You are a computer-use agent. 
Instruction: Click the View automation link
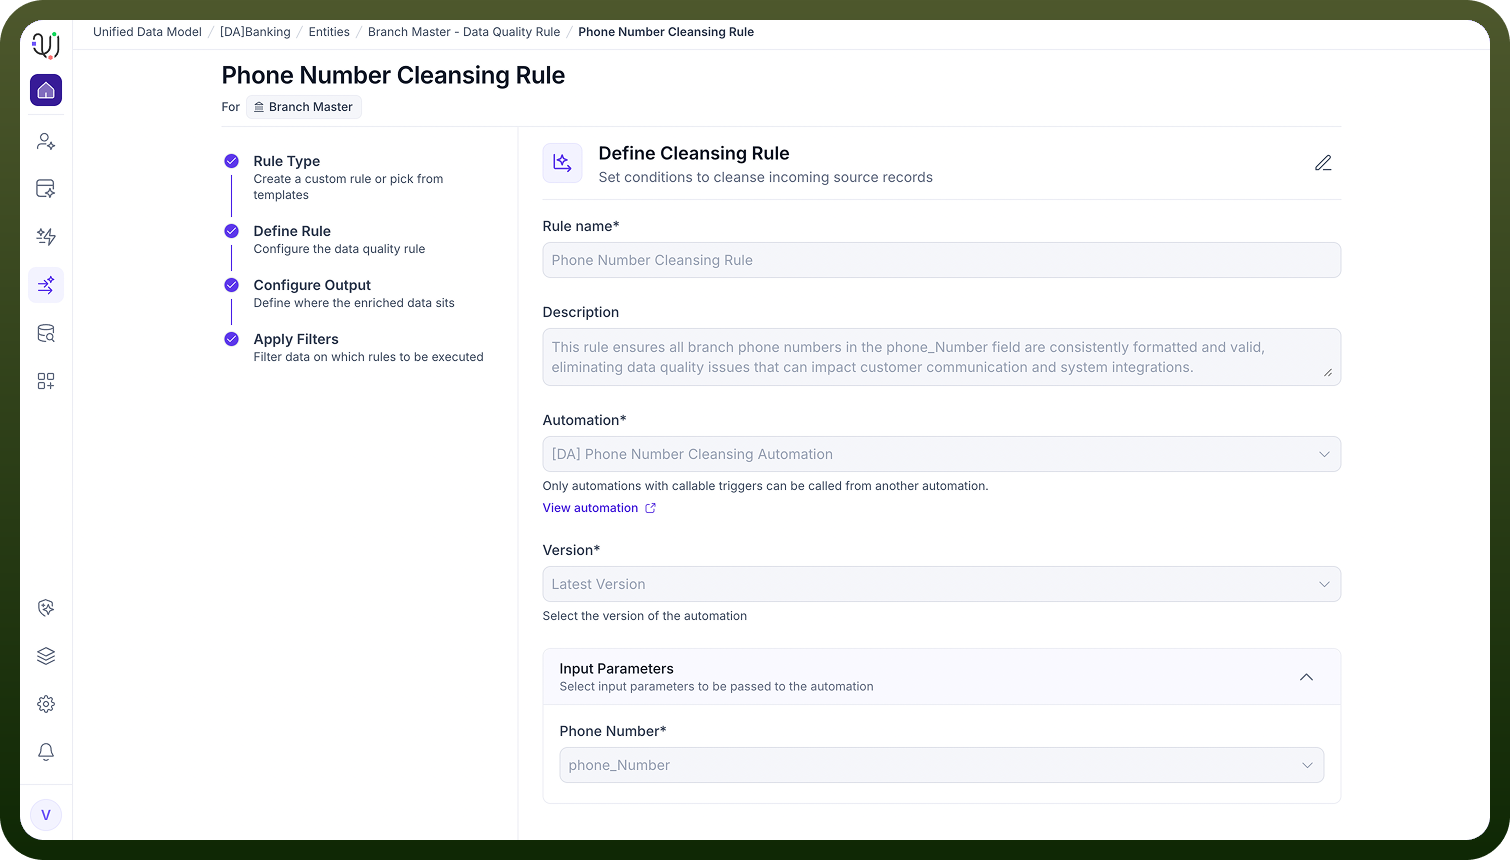tap(590, 508)
